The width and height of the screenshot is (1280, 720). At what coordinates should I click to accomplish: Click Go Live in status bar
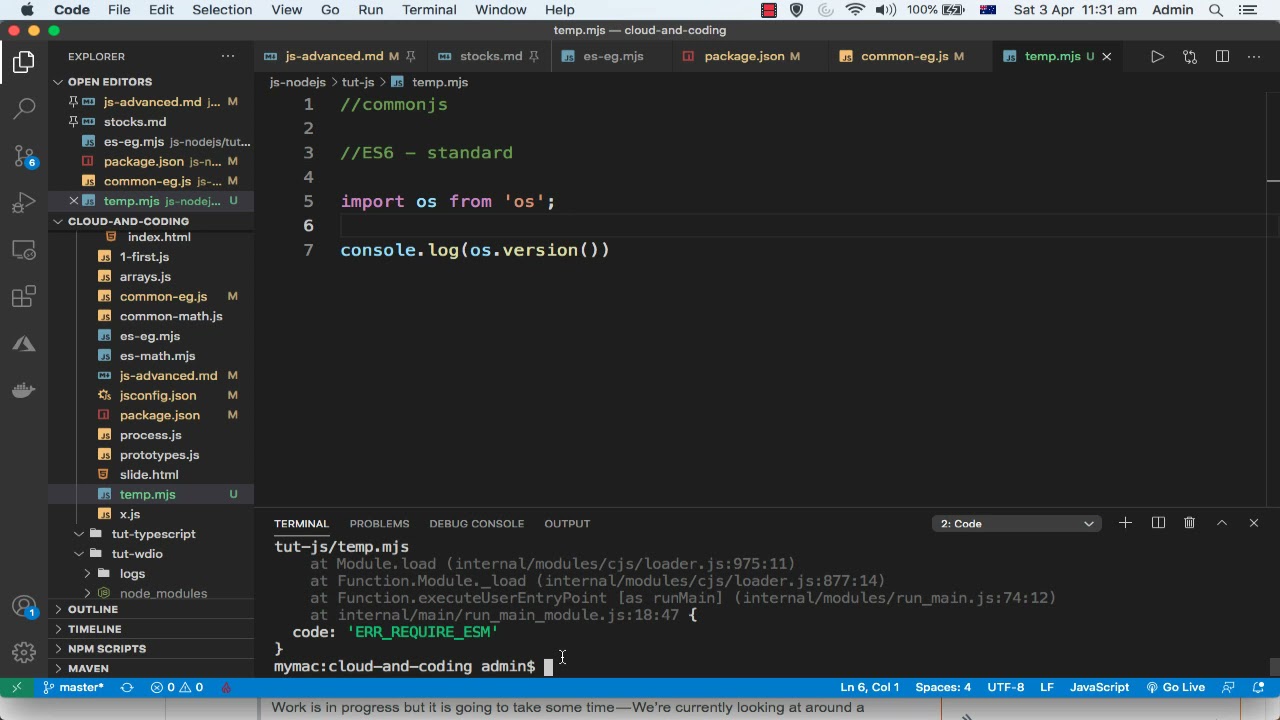1175,688
